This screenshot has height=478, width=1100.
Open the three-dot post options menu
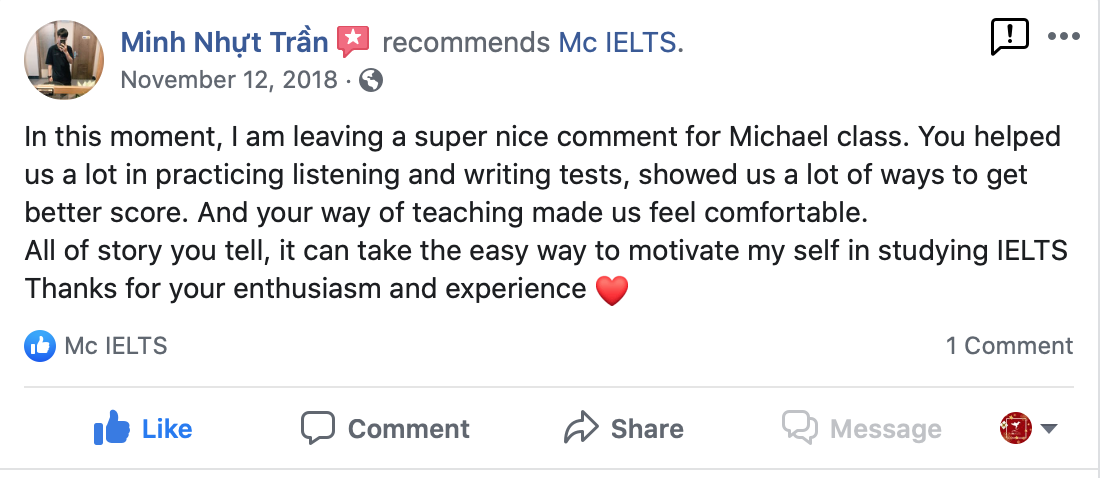tap(1064, 37)
